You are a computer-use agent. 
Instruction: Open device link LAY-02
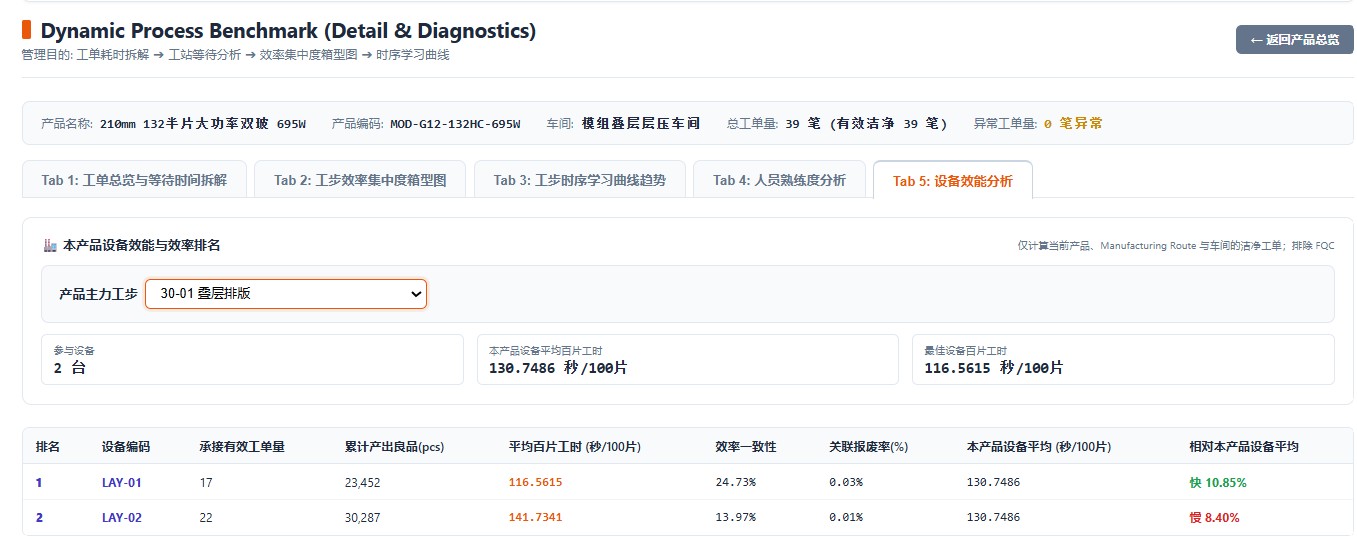coord(122,517)
